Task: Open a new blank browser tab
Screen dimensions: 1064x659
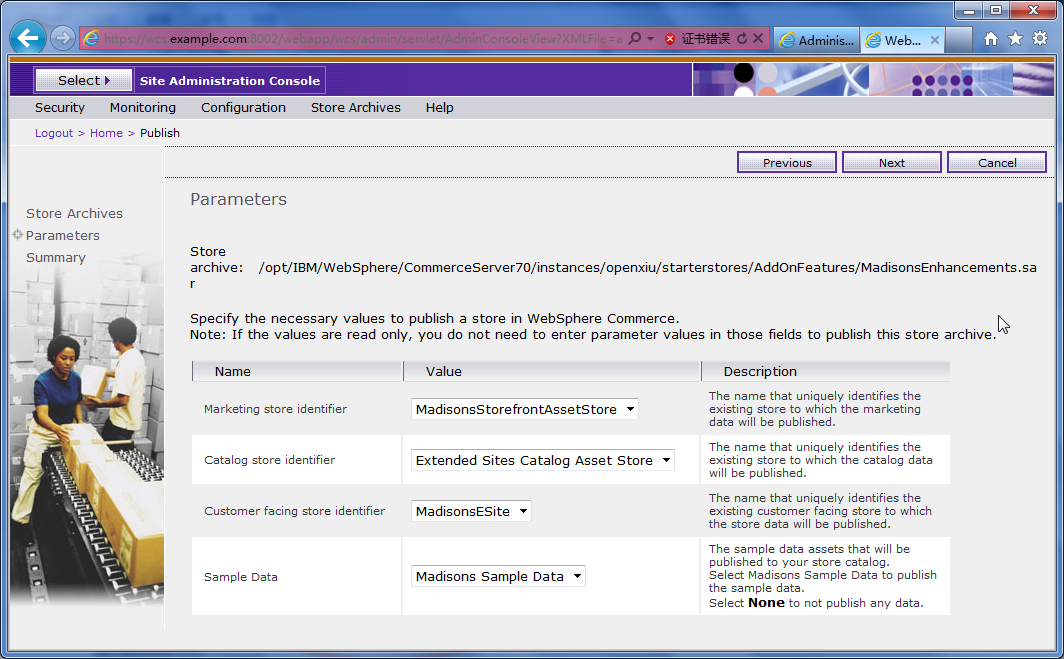Action: pos(959,40)
